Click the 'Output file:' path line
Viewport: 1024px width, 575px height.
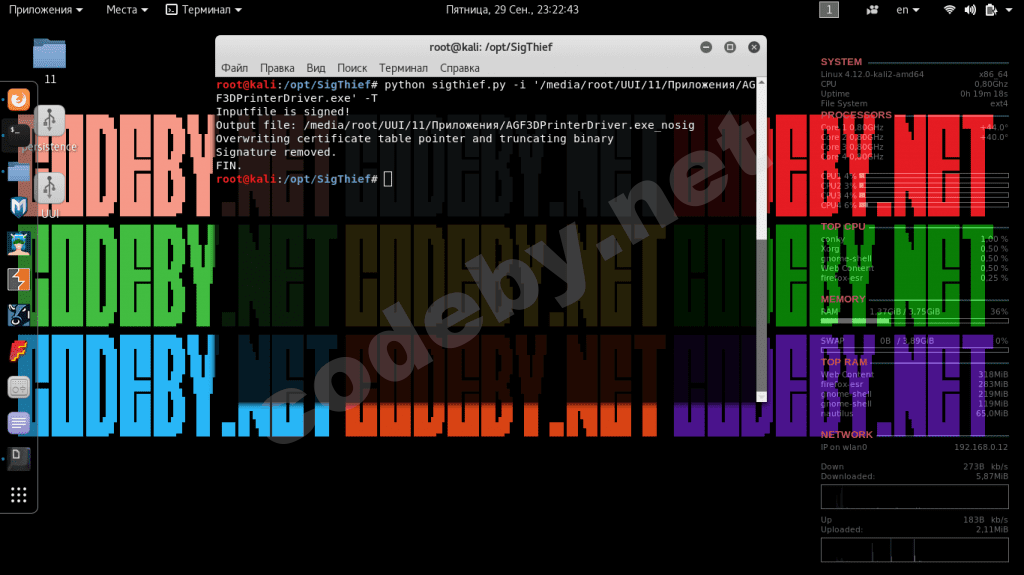pyautogui.click(x=455, y=125)
